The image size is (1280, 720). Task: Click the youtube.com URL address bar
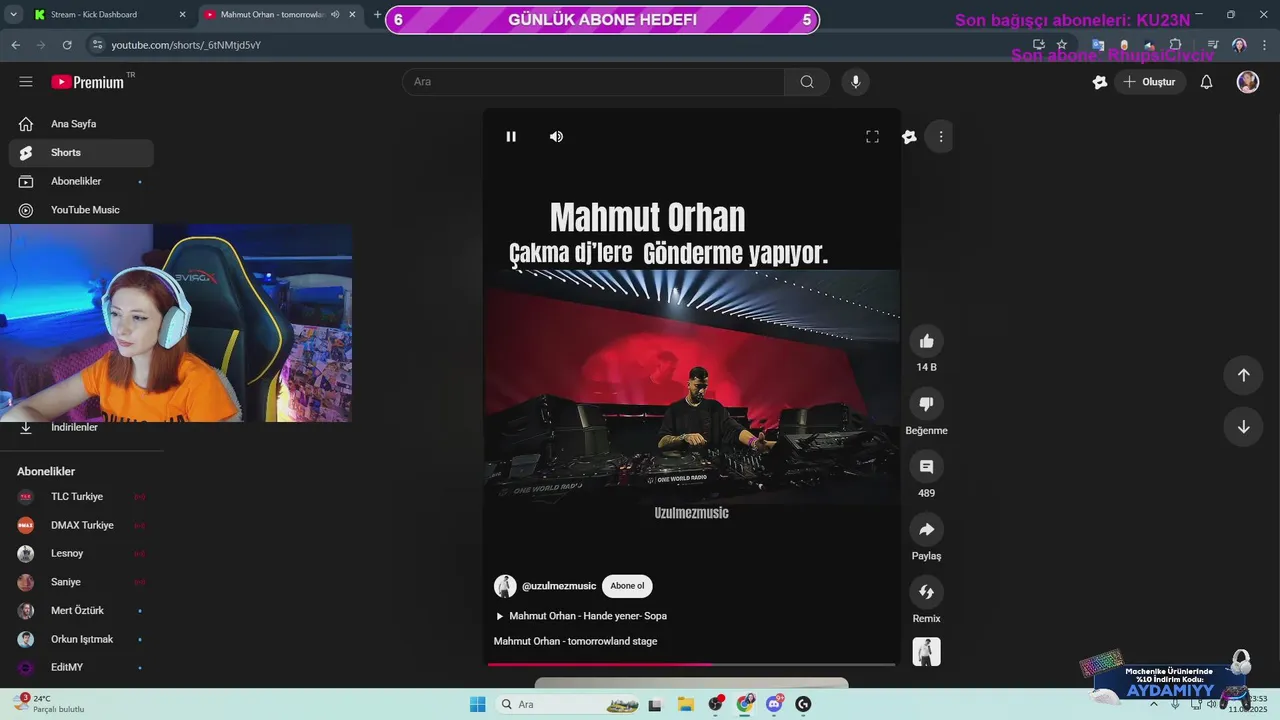tap(560, 45)
